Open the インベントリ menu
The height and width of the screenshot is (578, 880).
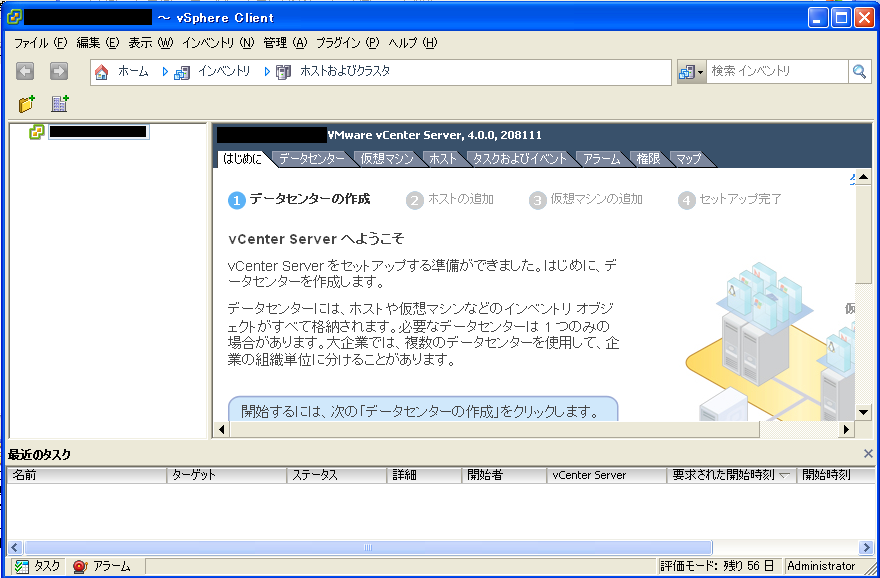coord(218,43)
